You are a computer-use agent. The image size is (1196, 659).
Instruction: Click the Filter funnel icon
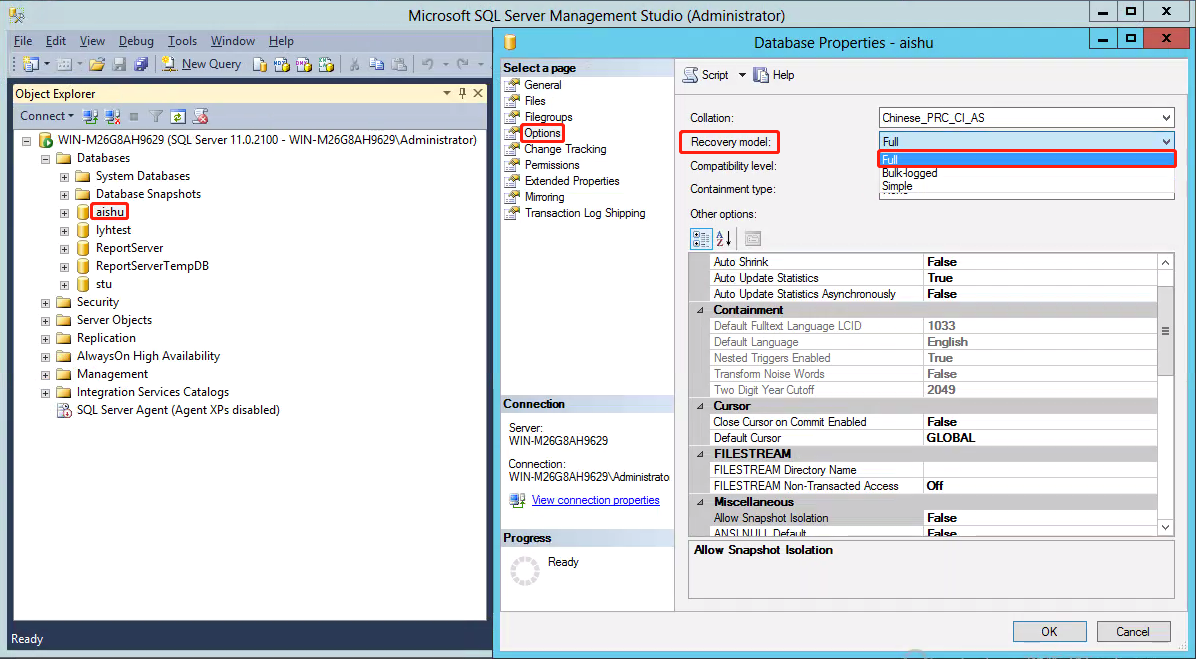[x=156, y=117]
